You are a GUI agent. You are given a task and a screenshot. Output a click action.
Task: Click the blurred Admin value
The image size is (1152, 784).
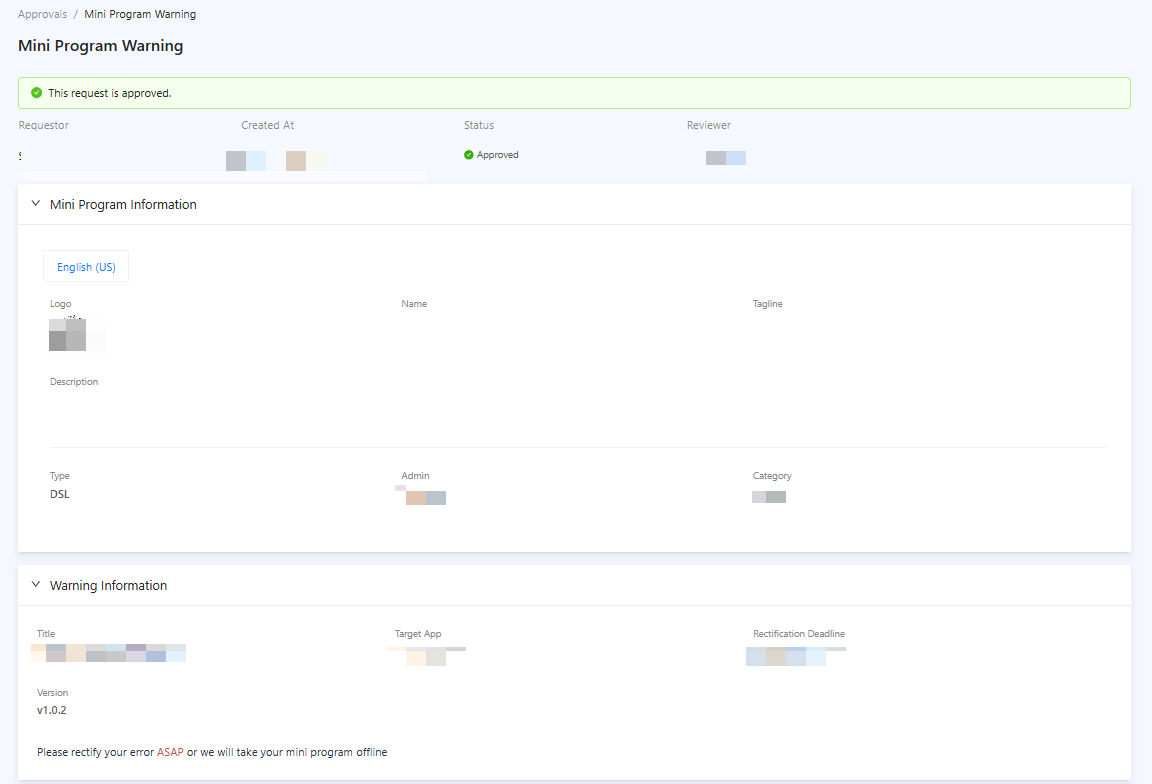click(x=425, y=497)
